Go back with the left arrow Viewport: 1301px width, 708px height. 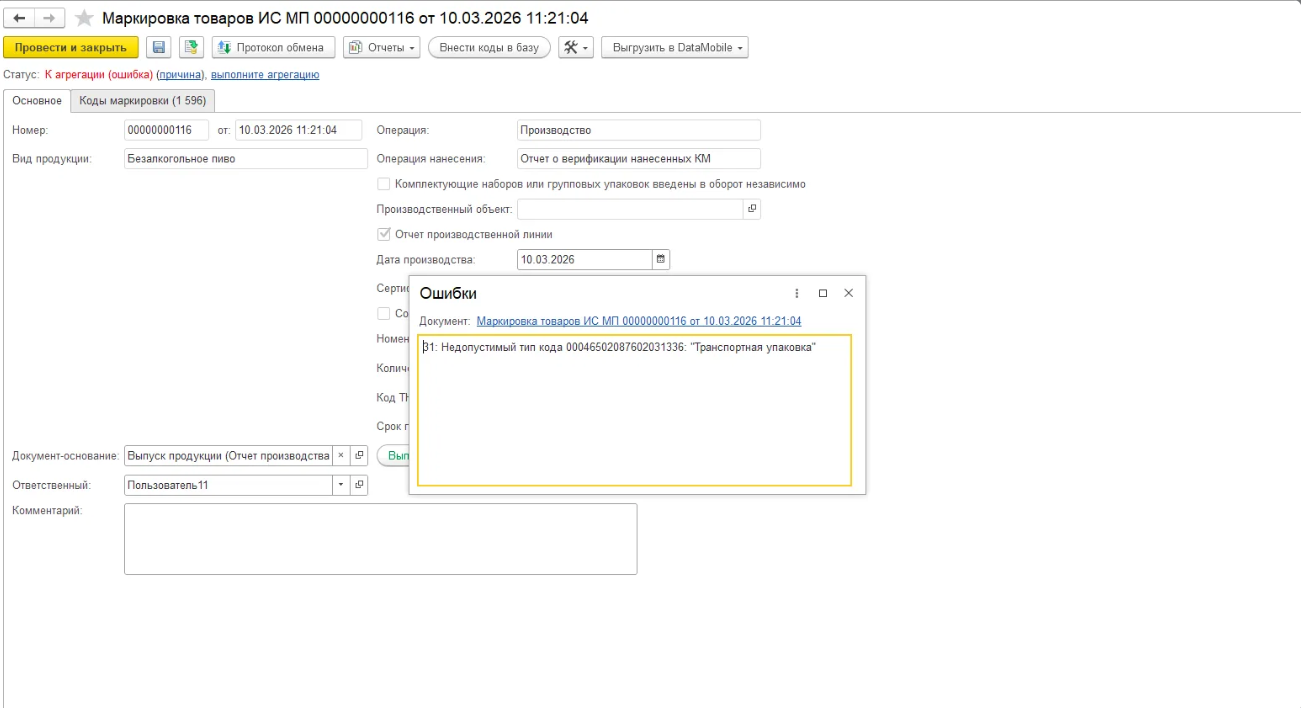(20, 19)
